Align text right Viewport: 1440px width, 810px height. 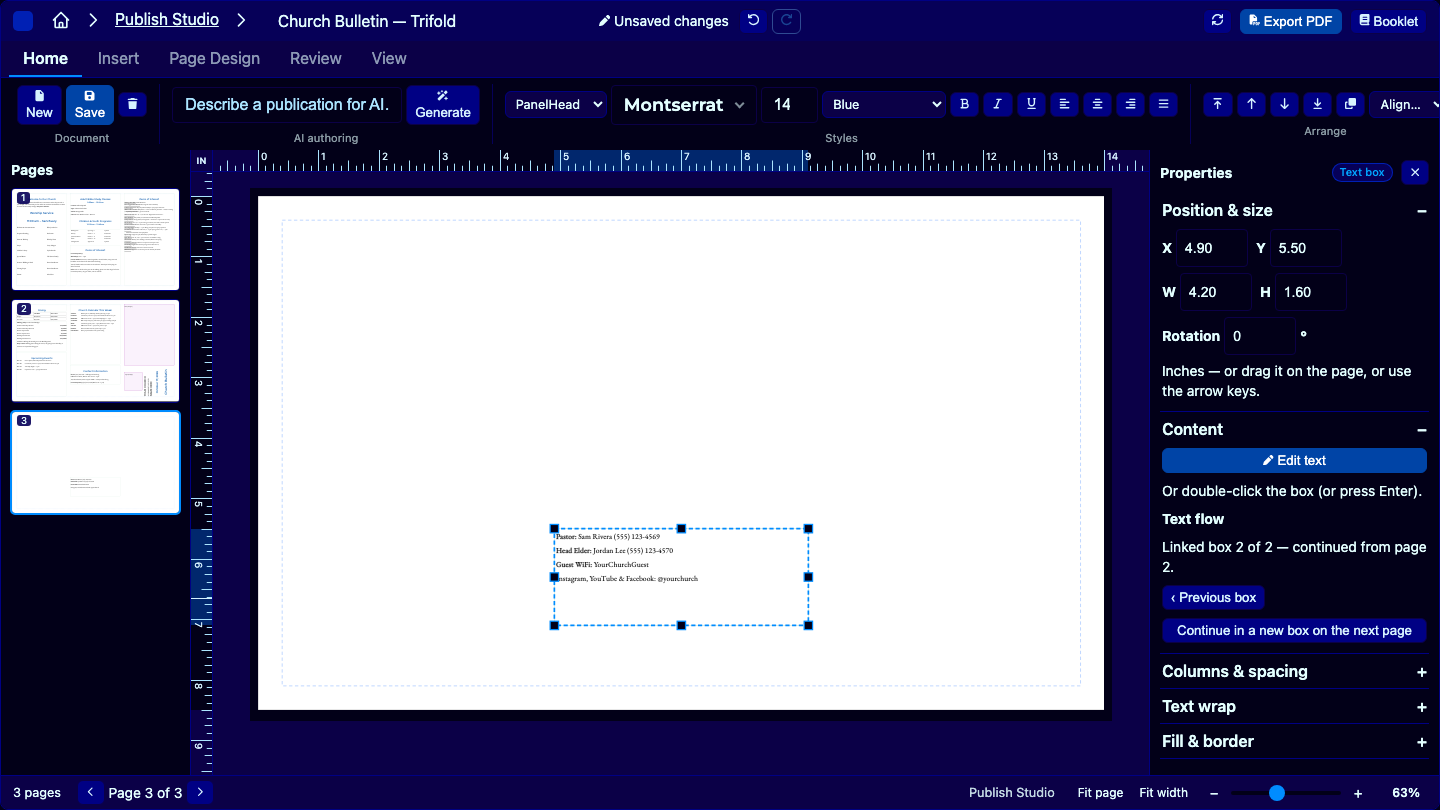[1130, 104]
